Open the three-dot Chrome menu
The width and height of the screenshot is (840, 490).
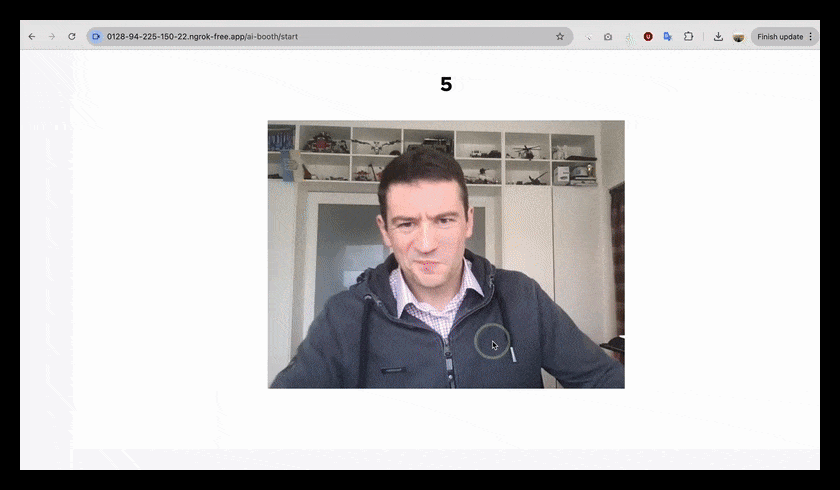pos(811,36)
